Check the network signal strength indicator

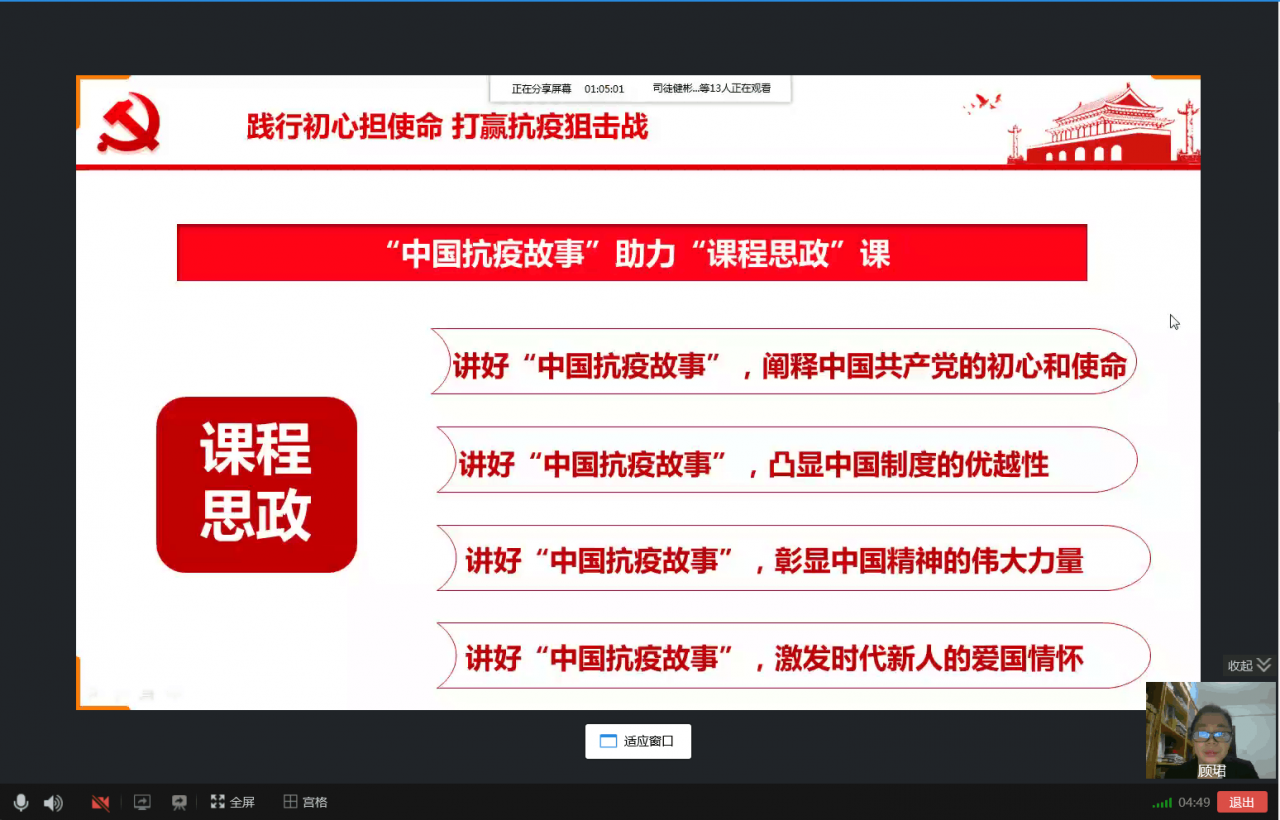1161,801
